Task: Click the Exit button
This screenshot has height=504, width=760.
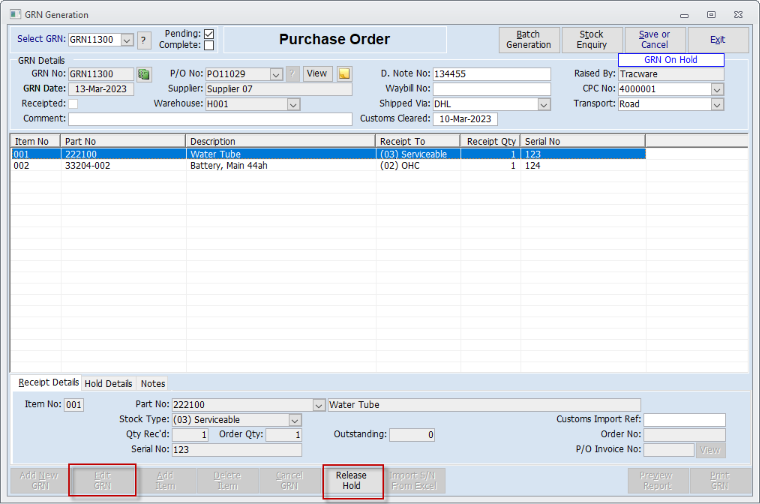Action: [718, 40]
